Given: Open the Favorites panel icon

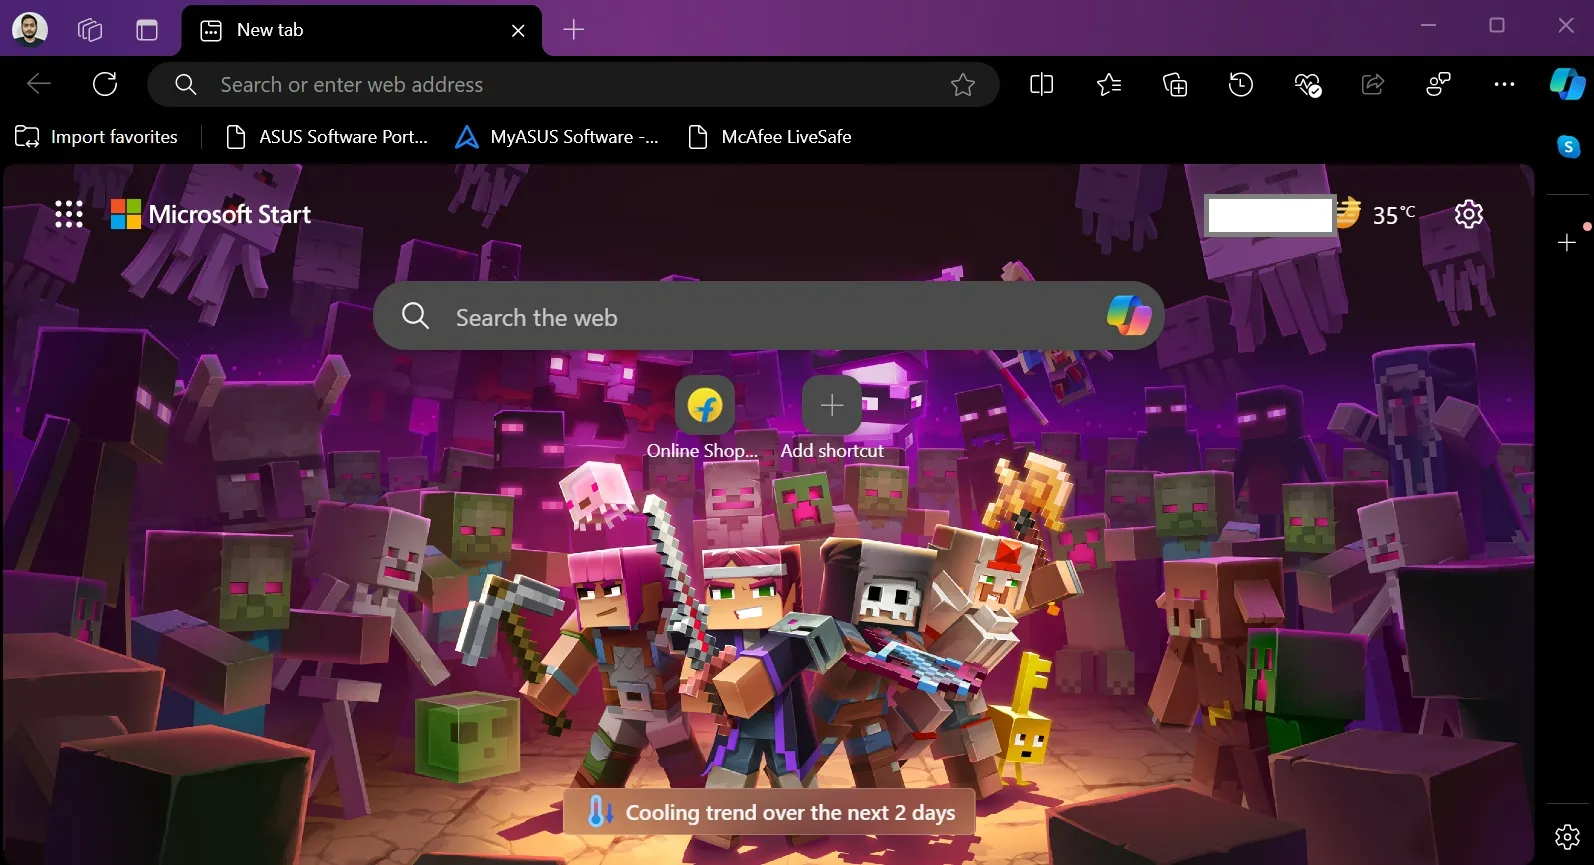Looking at the screenshot, I should [1108, 85].
